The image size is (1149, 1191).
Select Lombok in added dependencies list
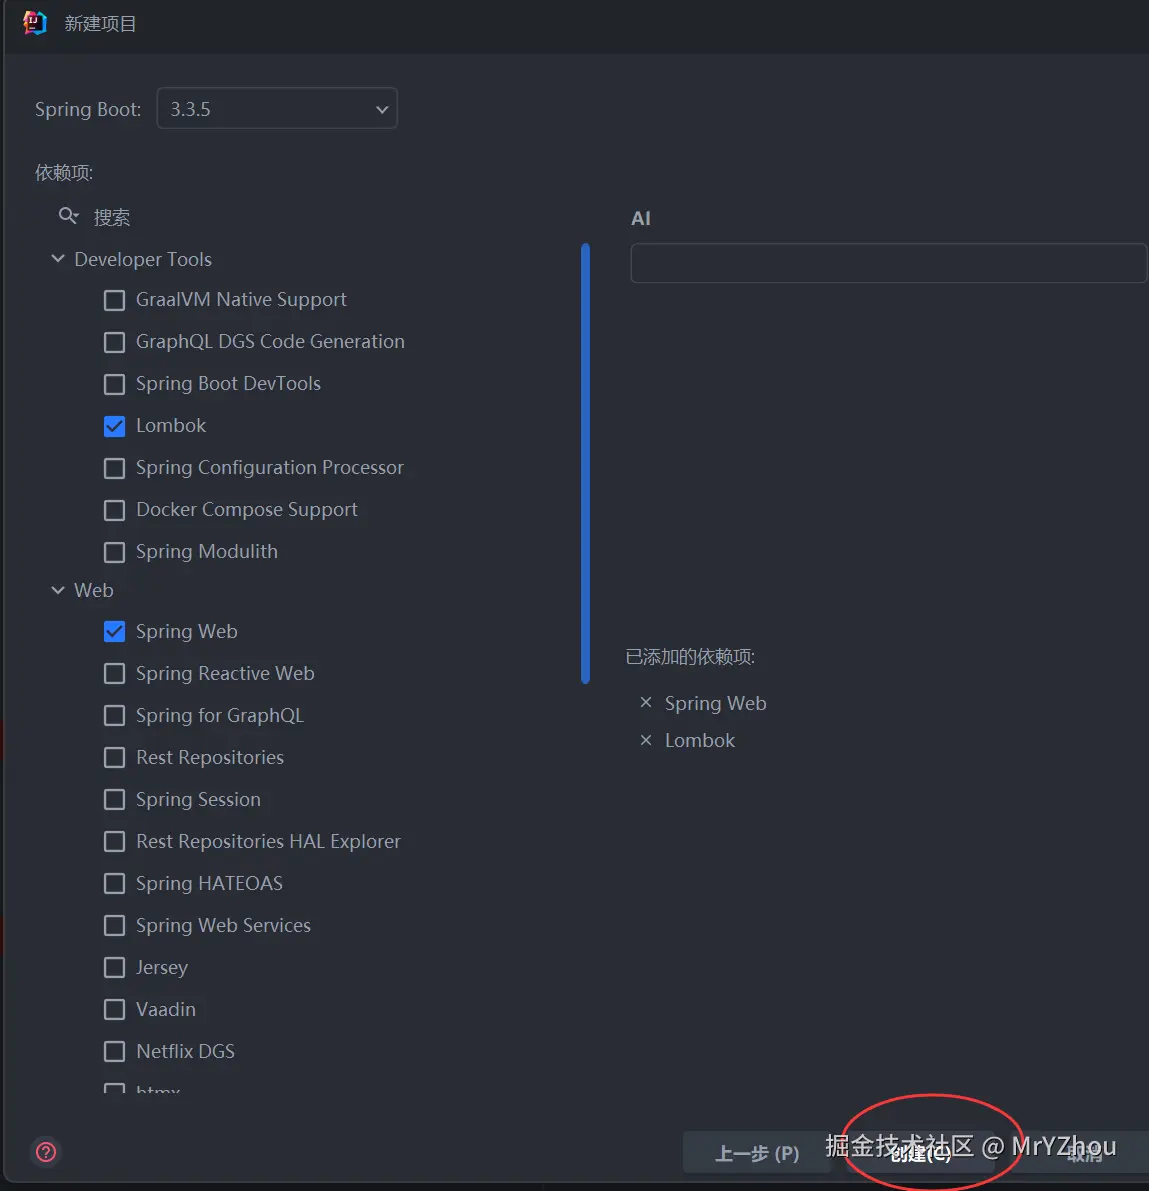[700, 741]
